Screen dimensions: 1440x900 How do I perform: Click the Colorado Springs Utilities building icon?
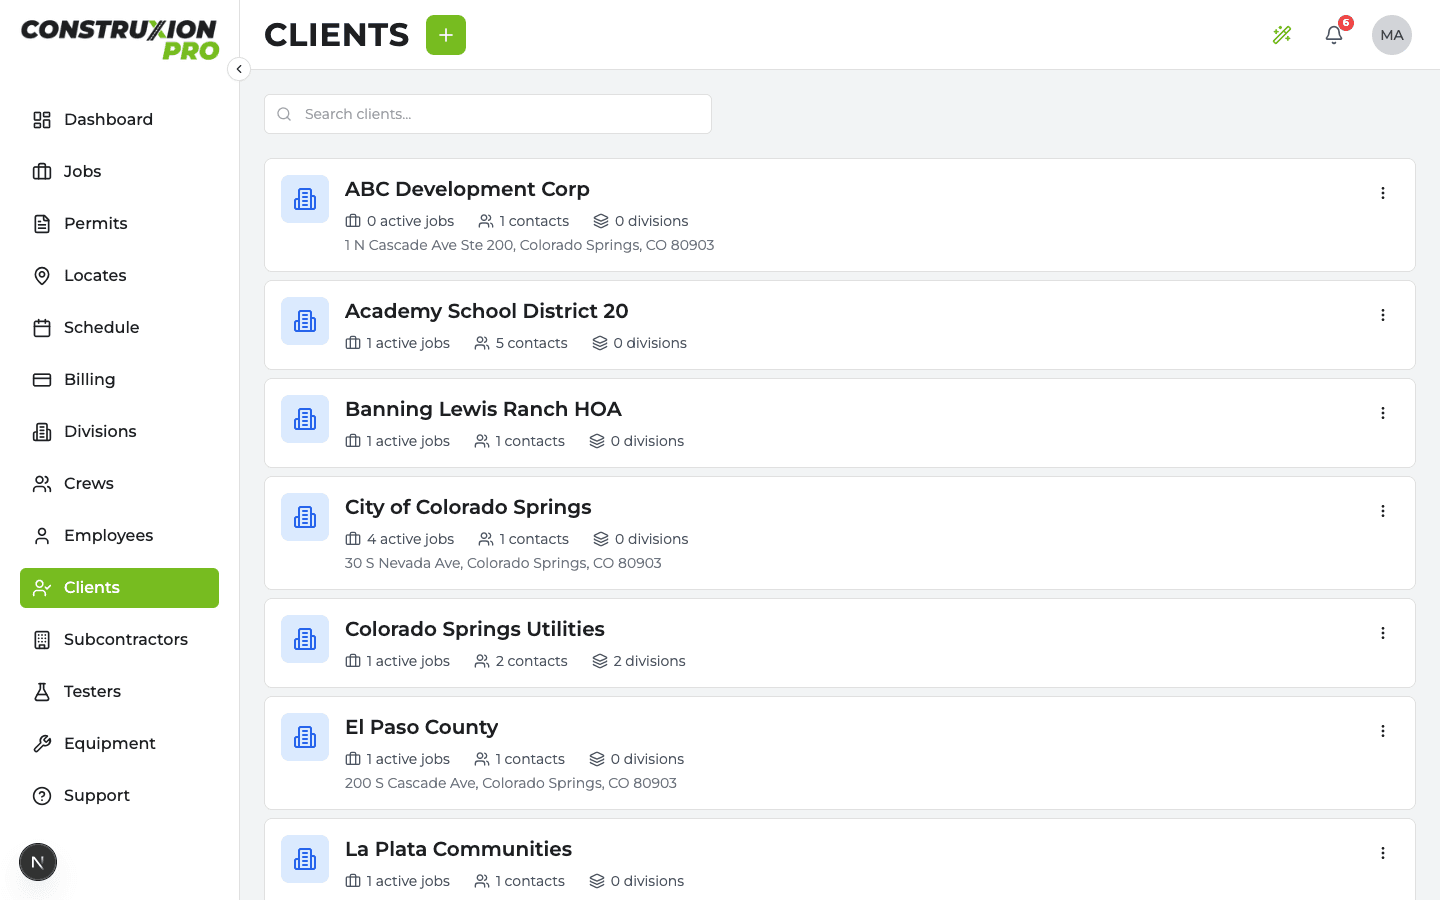click(305, 639)
